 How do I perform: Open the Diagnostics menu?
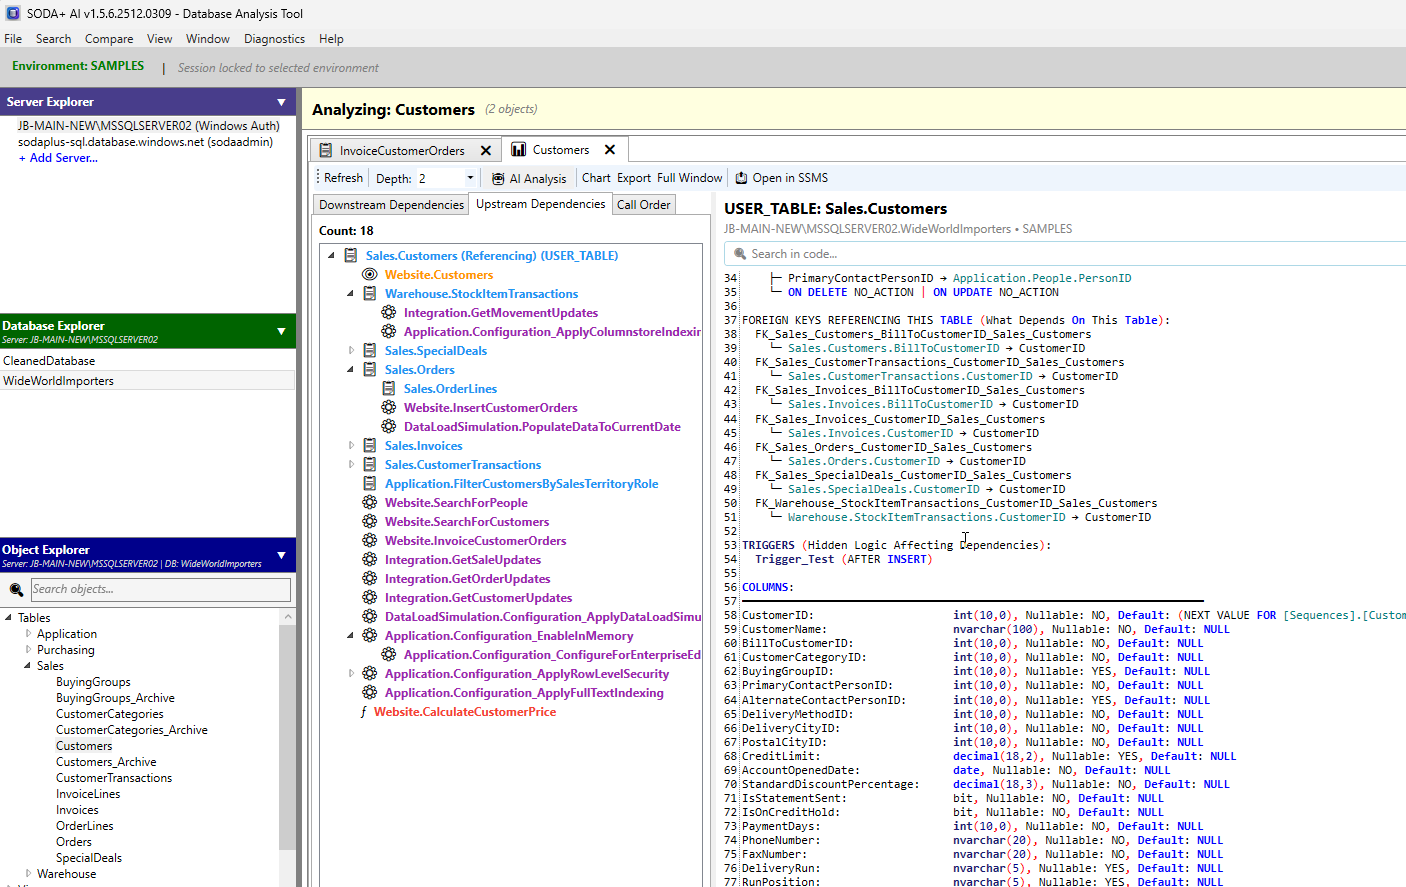click(x=274, y=39)
